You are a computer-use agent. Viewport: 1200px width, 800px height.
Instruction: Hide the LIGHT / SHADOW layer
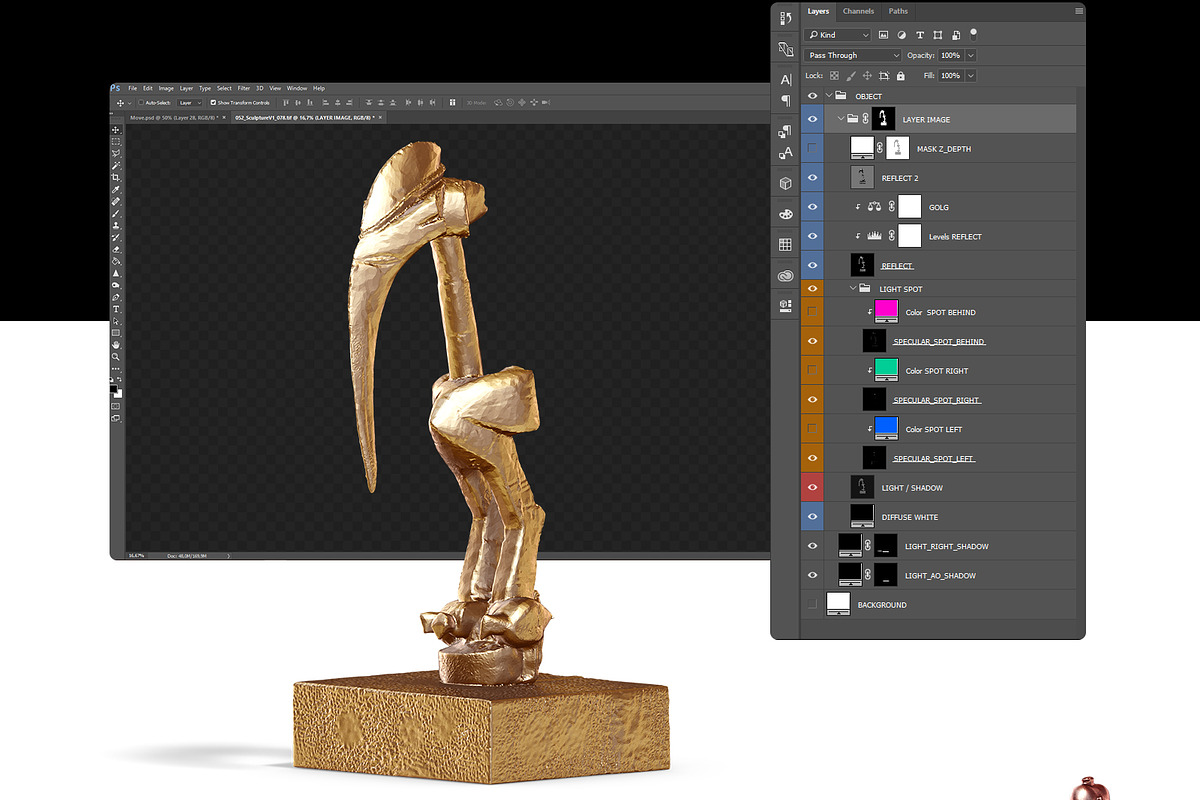pos(812,488)
